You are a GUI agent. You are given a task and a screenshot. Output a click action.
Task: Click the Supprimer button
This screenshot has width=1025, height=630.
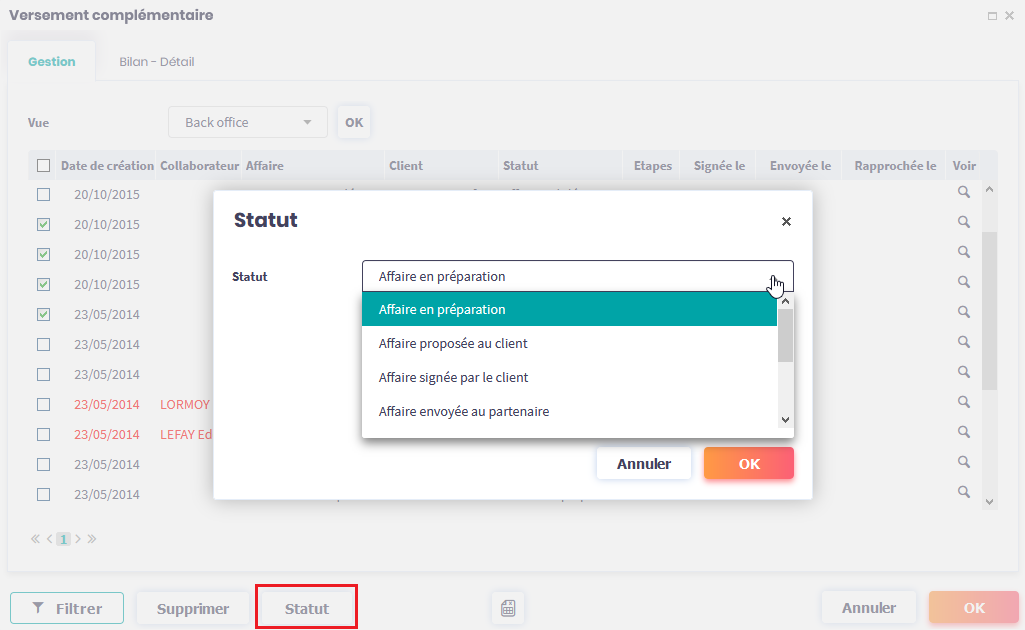(193, 608)
